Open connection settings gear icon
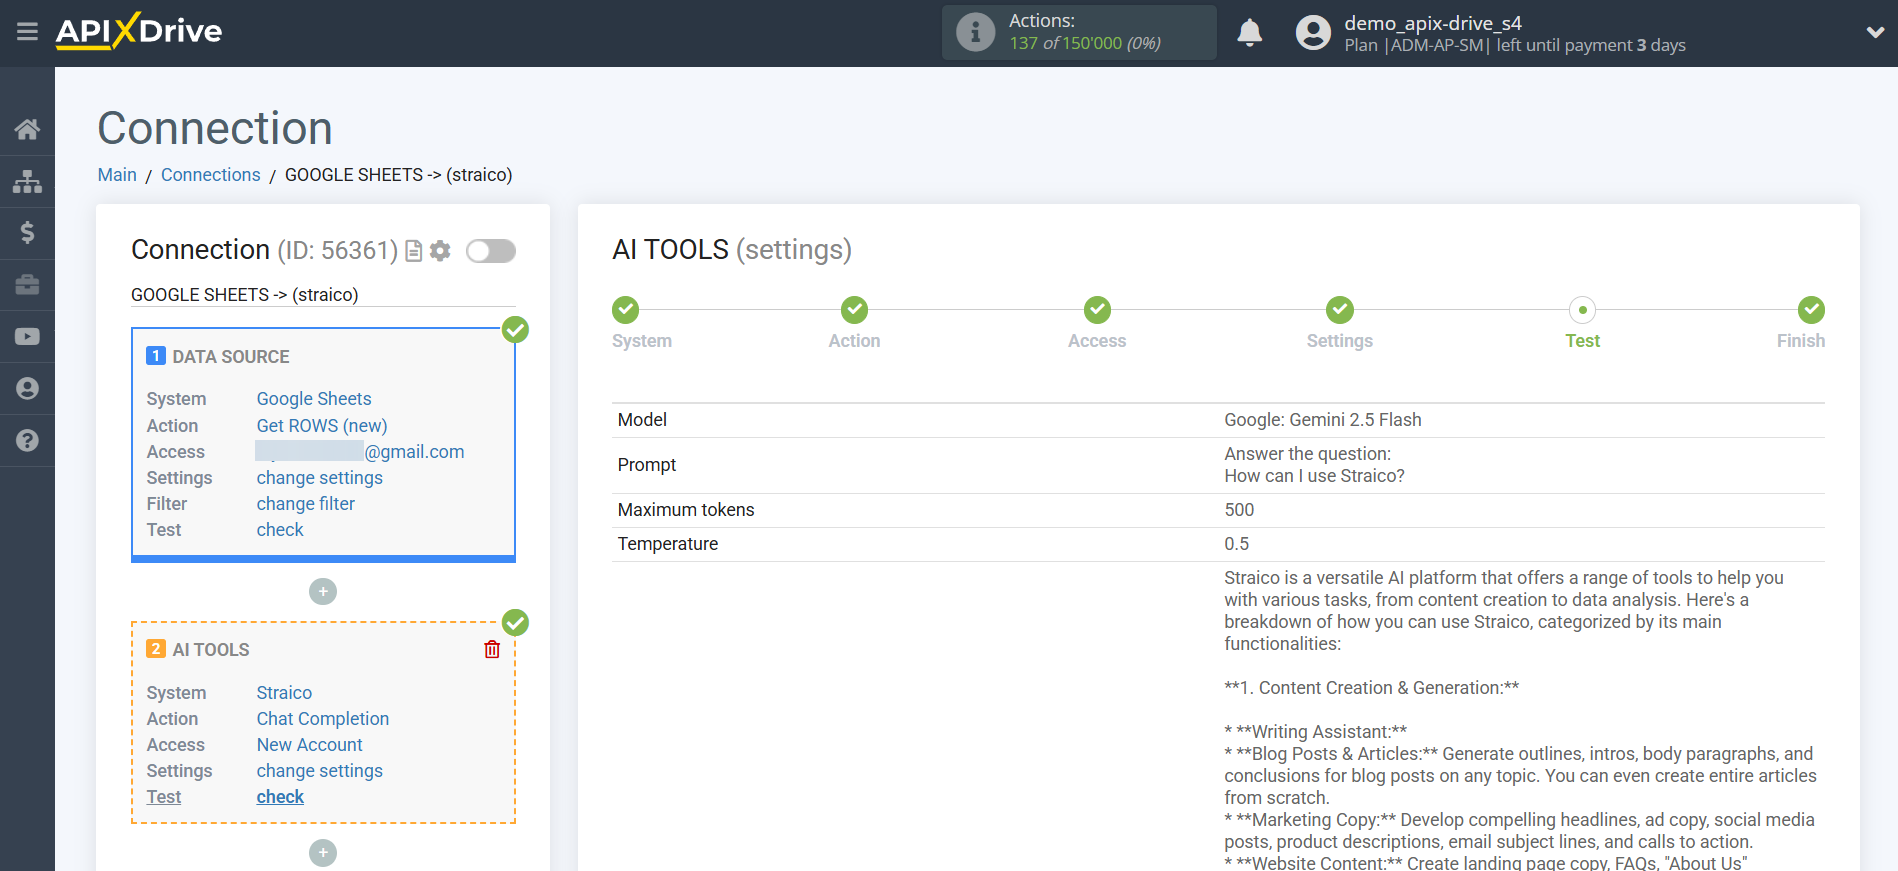This screenshot has height=871, width=1898. point(440,251)
